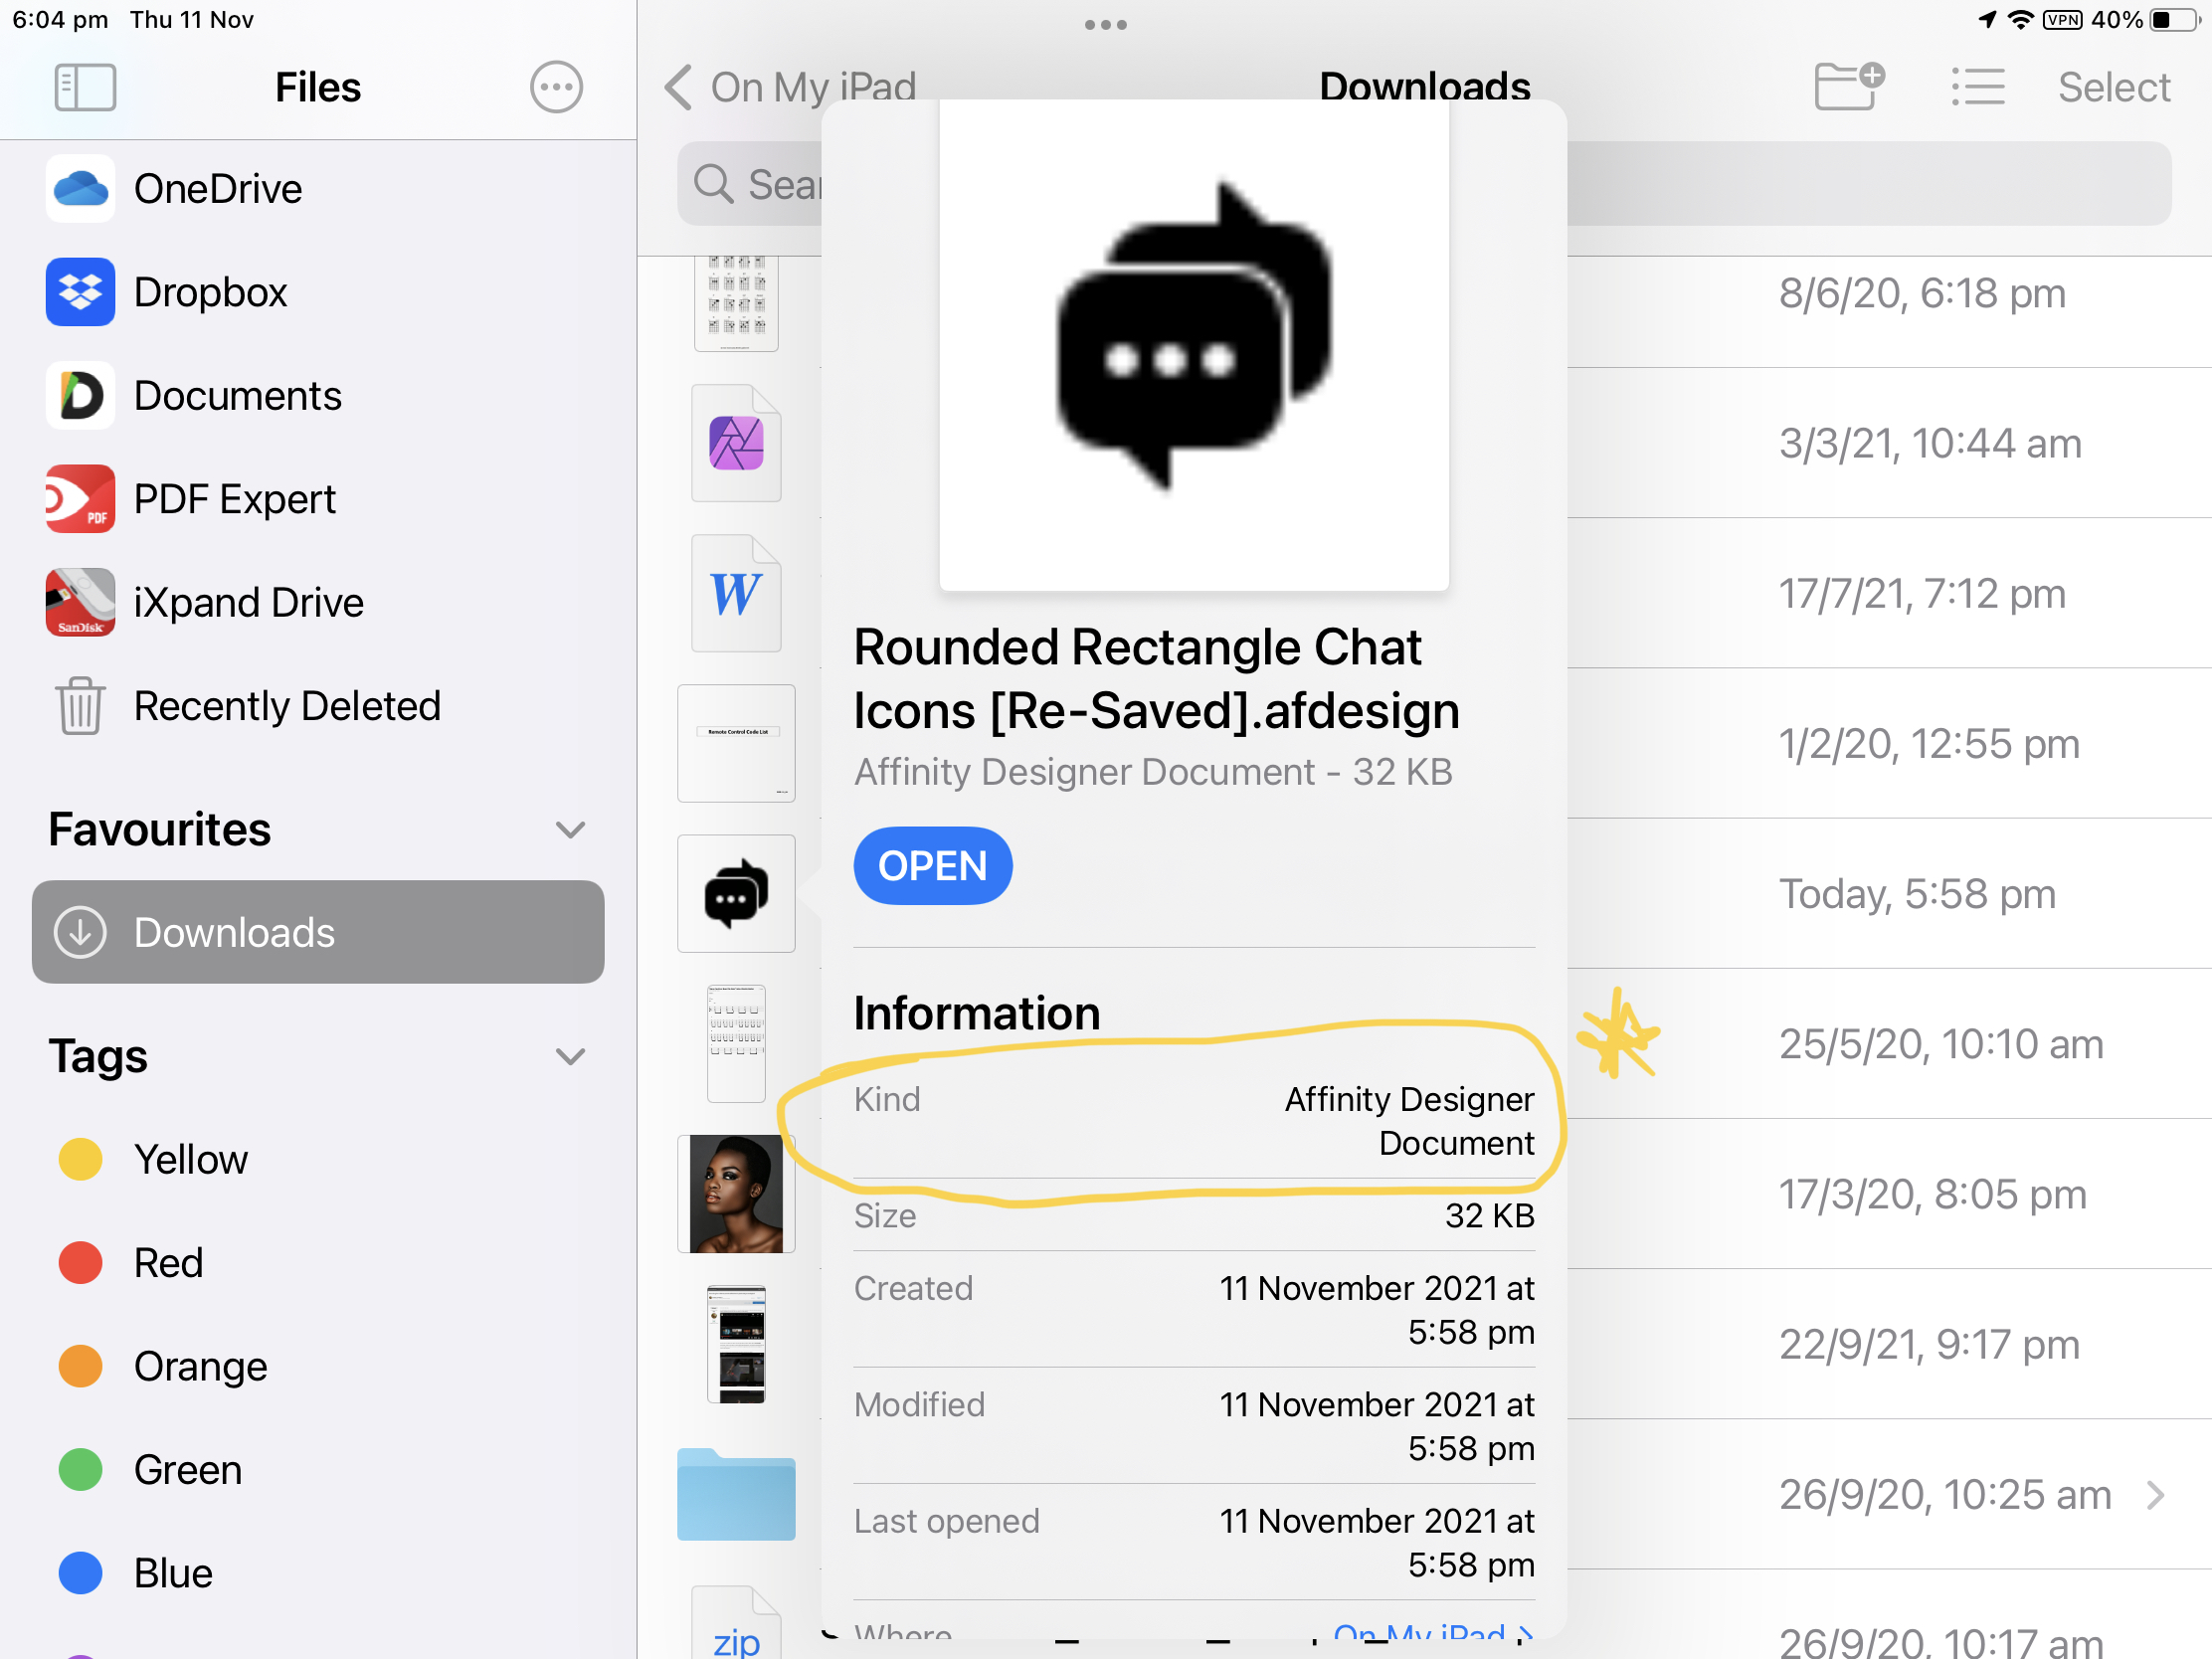Open the Word document file
Viewport: 2212px width, 1659px height.
(736, 593)
